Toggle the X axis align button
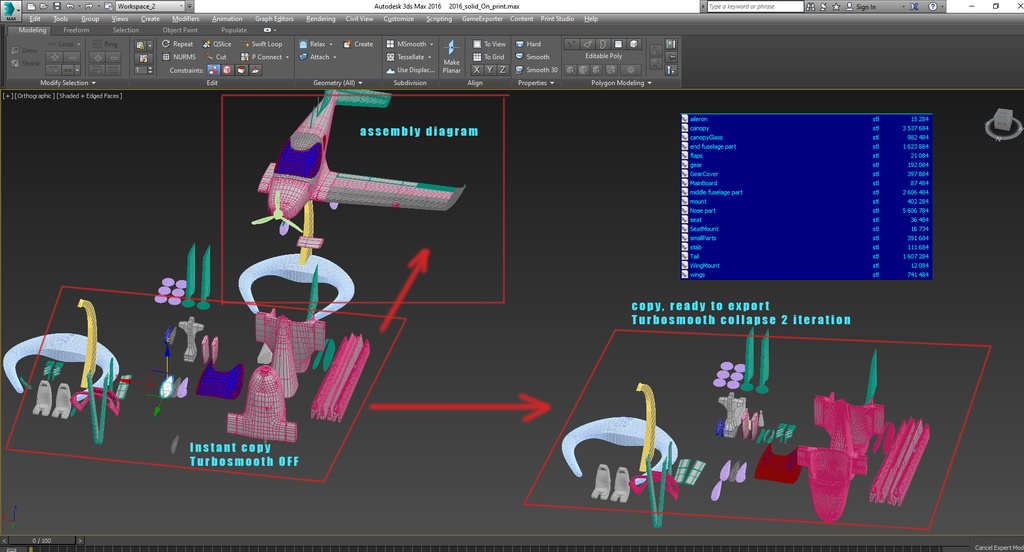1024x552 pixels. 477,70
